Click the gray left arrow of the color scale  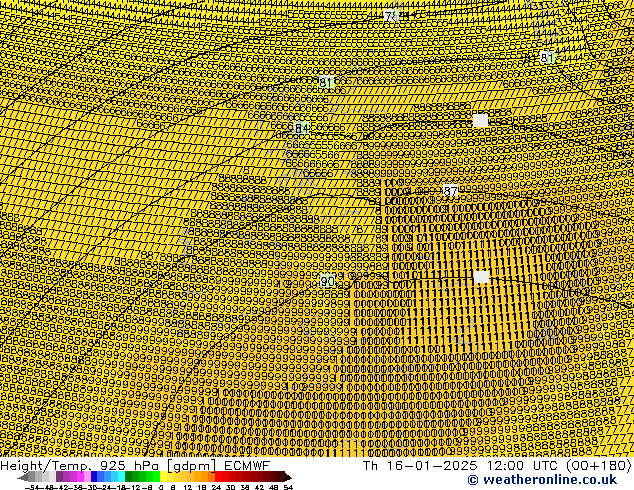click(23, 477)
